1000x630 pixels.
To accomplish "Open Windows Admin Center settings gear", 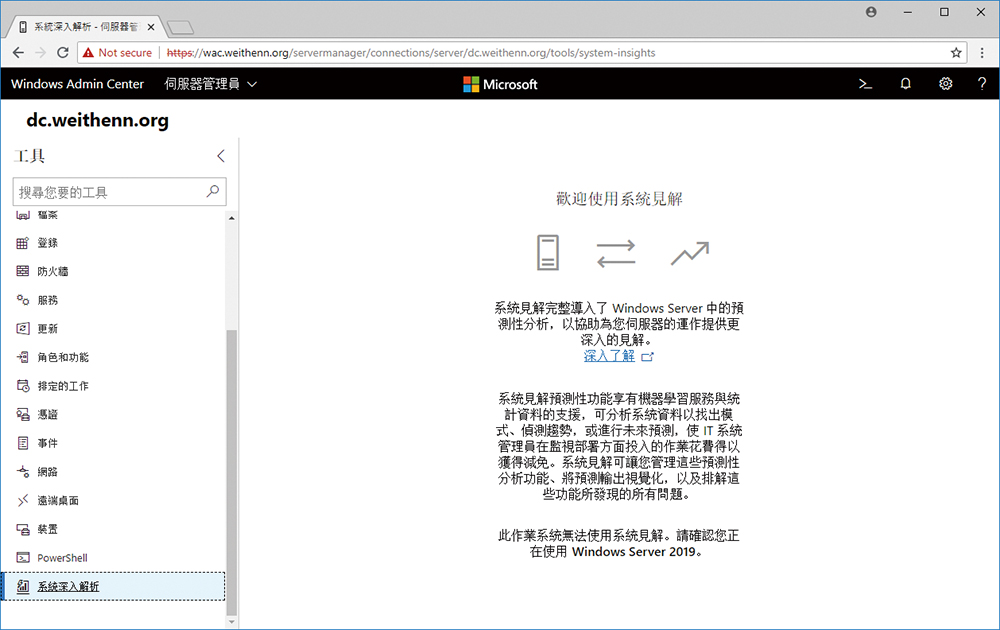I will 945,84.
